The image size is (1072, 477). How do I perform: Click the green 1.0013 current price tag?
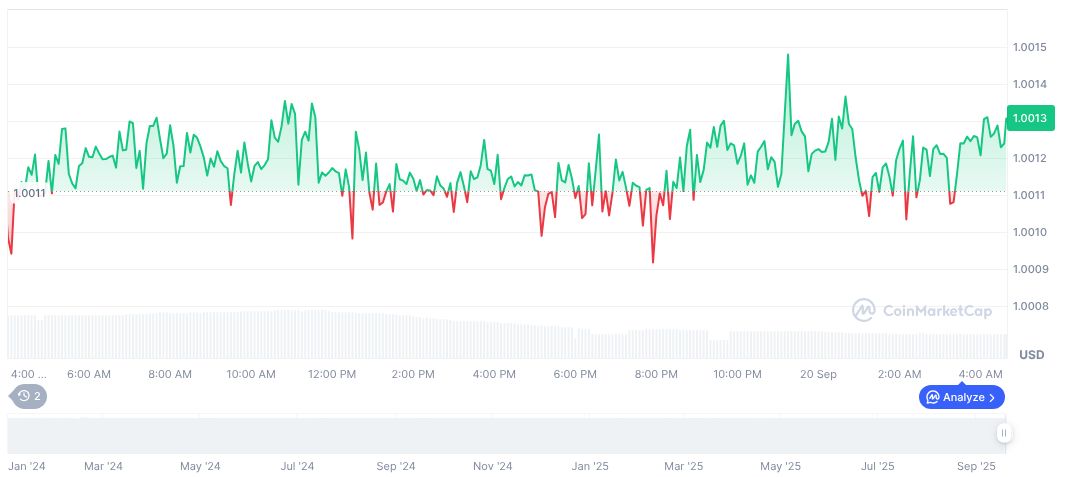pos(1029,119)
